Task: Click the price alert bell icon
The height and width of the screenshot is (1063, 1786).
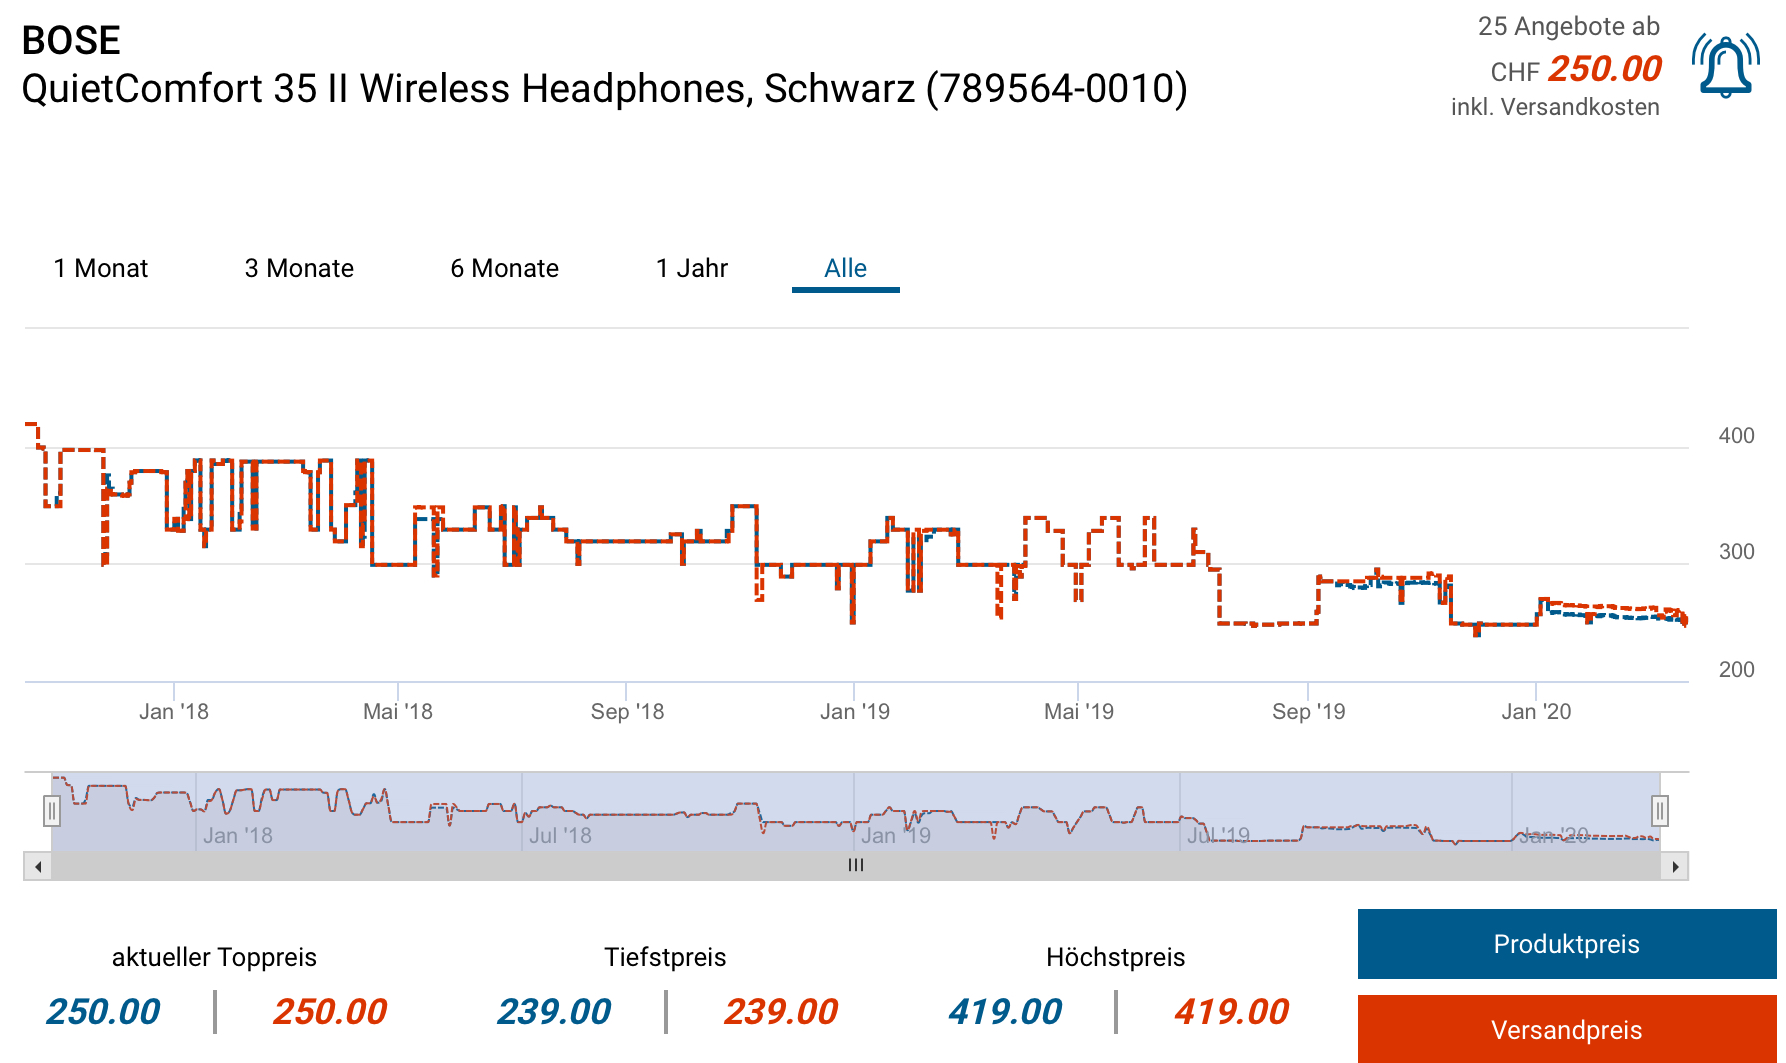Action: [x=1725, y=66]
